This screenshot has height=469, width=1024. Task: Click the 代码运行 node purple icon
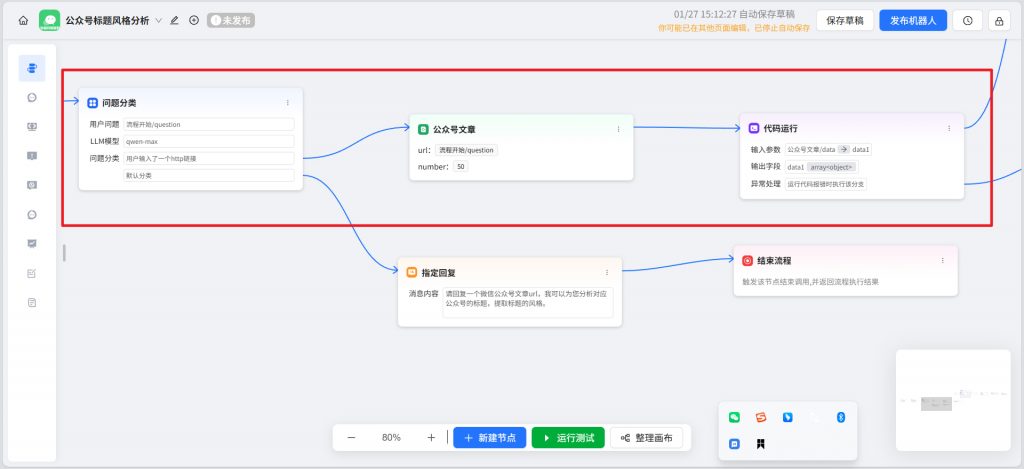(754, 128)
